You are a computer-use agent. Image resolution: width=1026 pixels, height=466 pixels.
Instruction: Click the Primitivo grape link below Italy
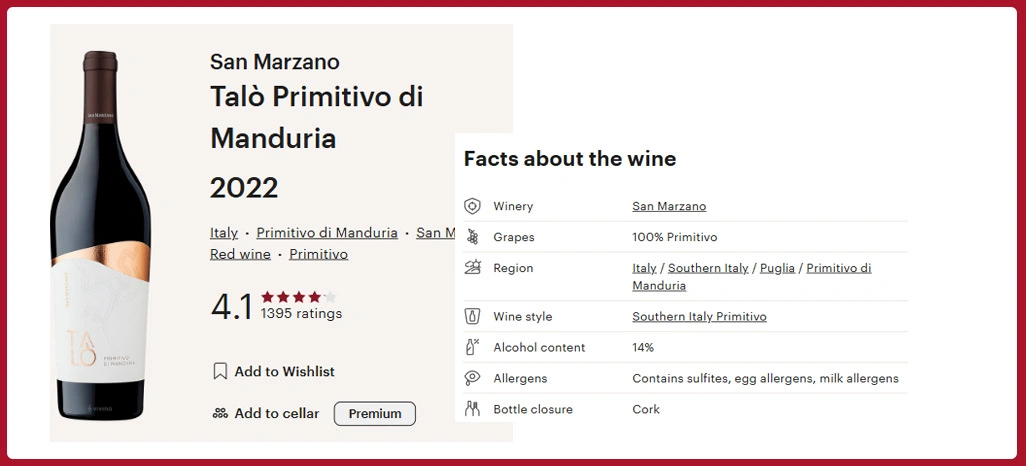pos(319,254)
